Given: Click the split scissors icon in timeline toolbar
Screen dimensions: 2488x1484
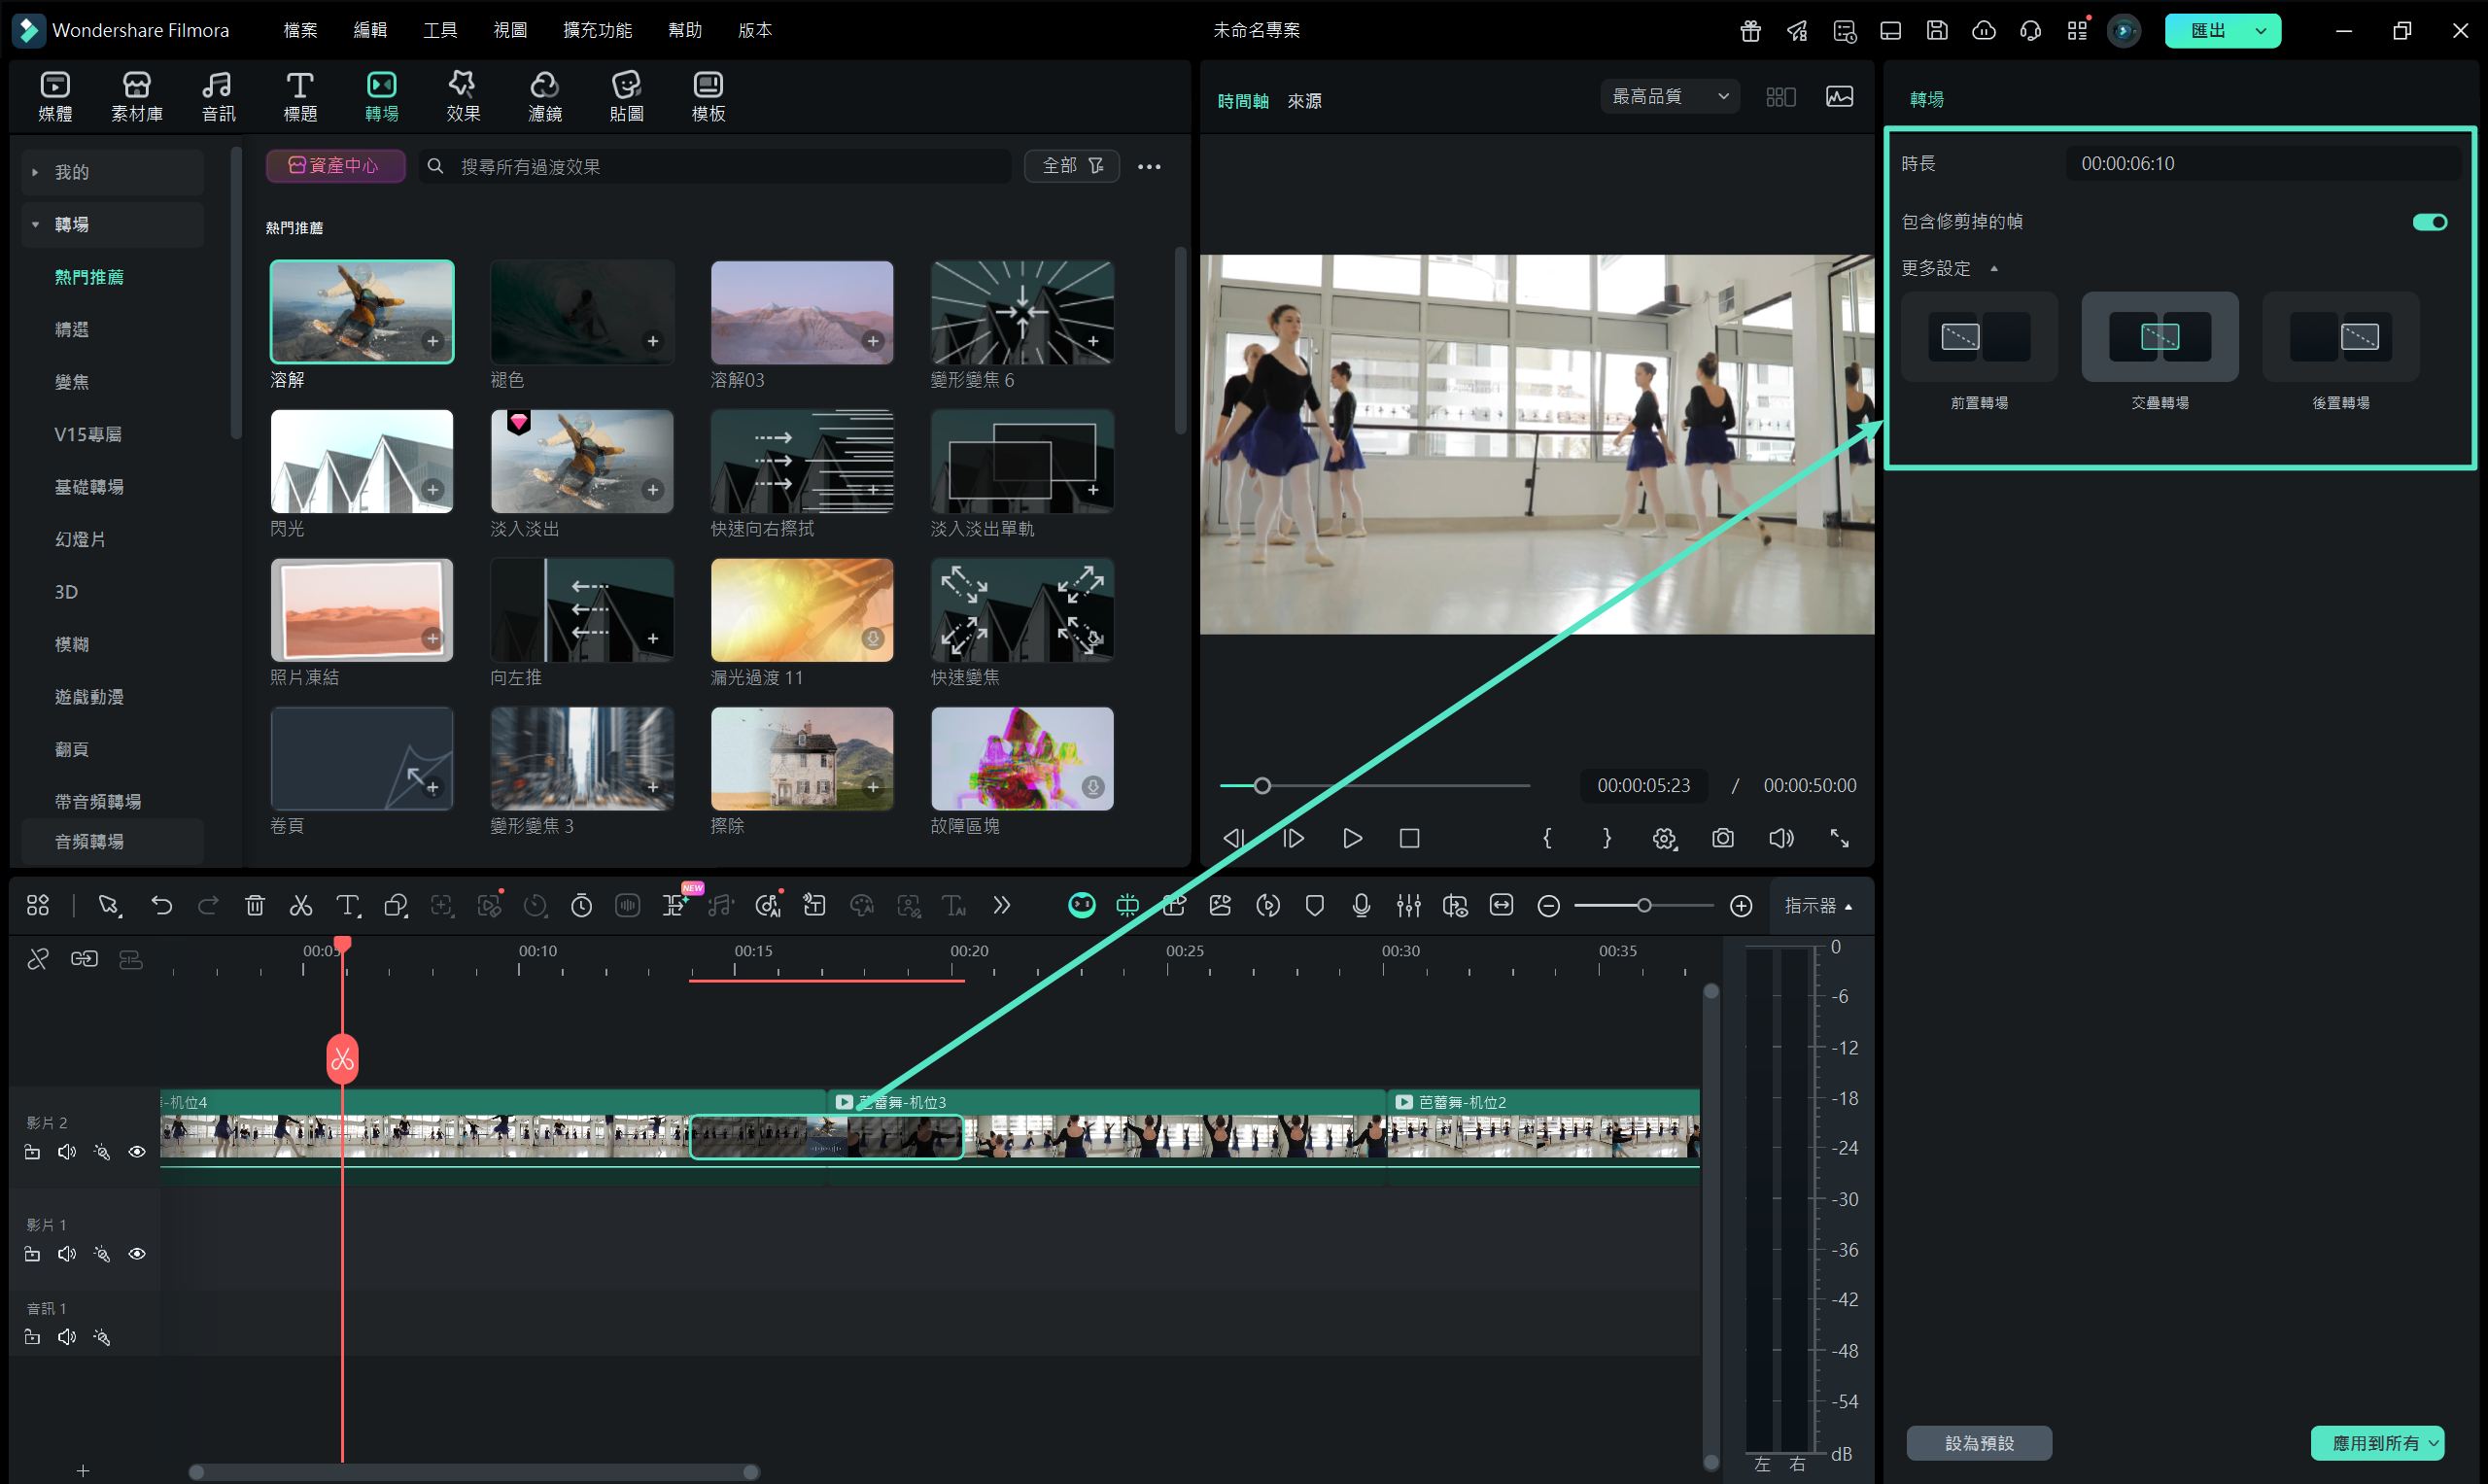Looking at the screenshot, I should coord(301,906).
